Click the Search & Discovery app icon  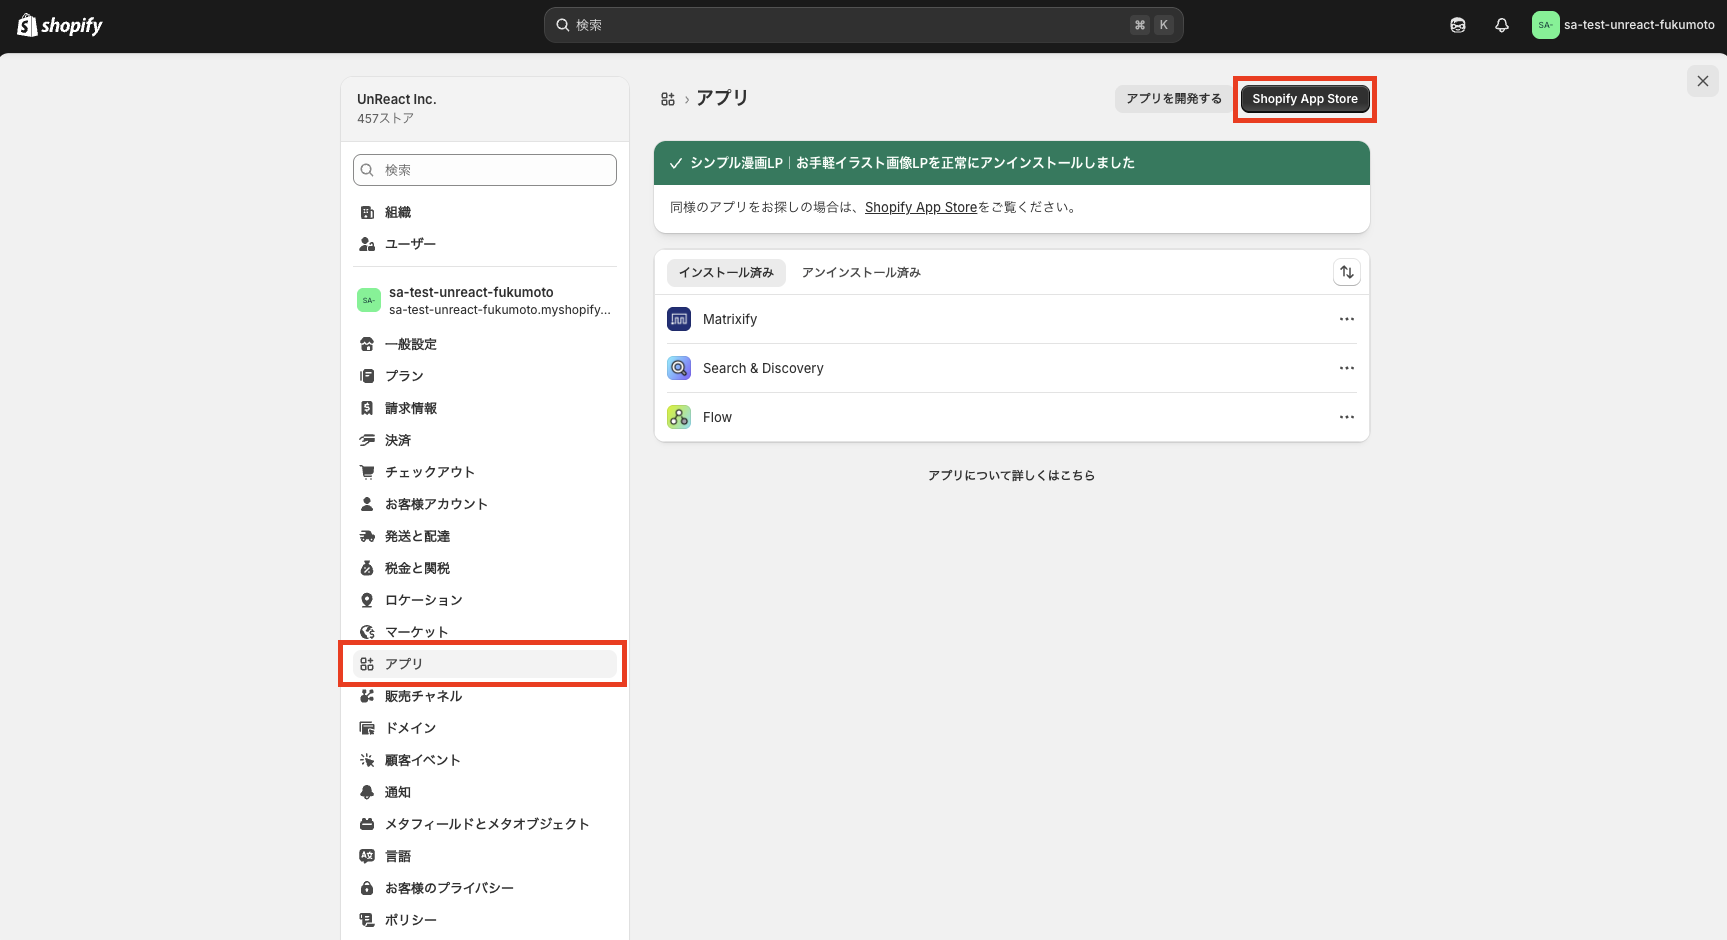click(679, 368)
